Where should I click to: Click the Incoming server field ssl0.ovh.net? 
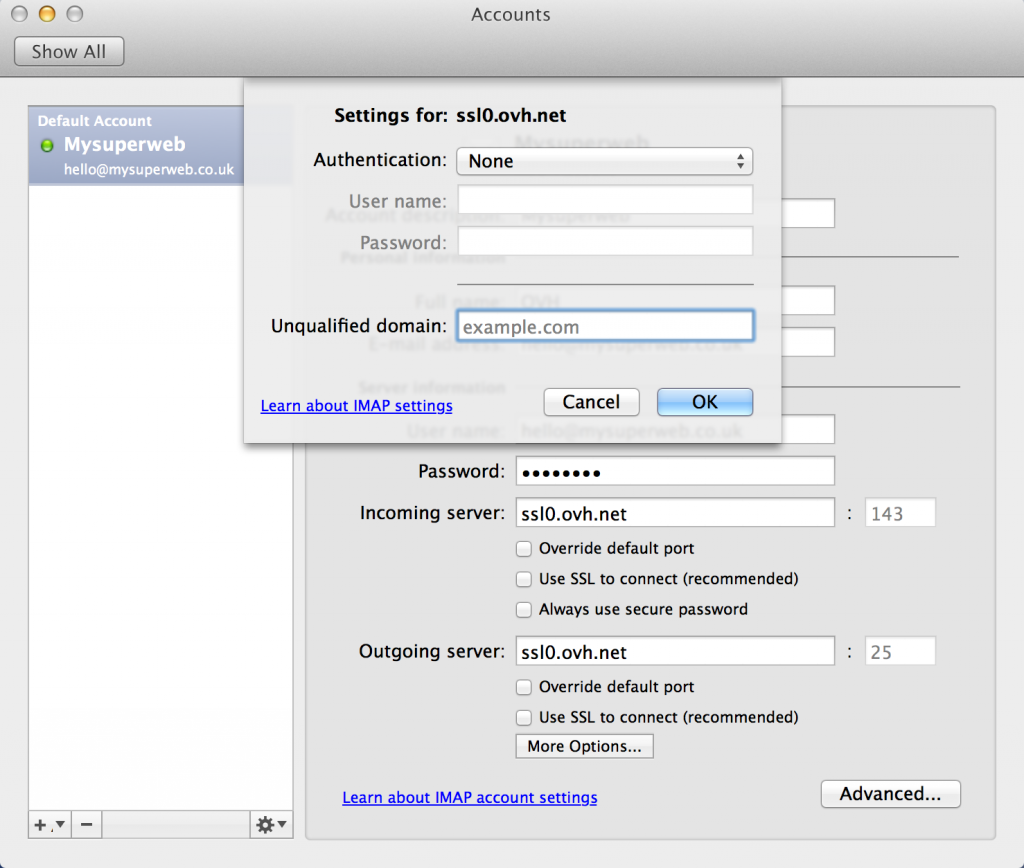tap(675, 513)
